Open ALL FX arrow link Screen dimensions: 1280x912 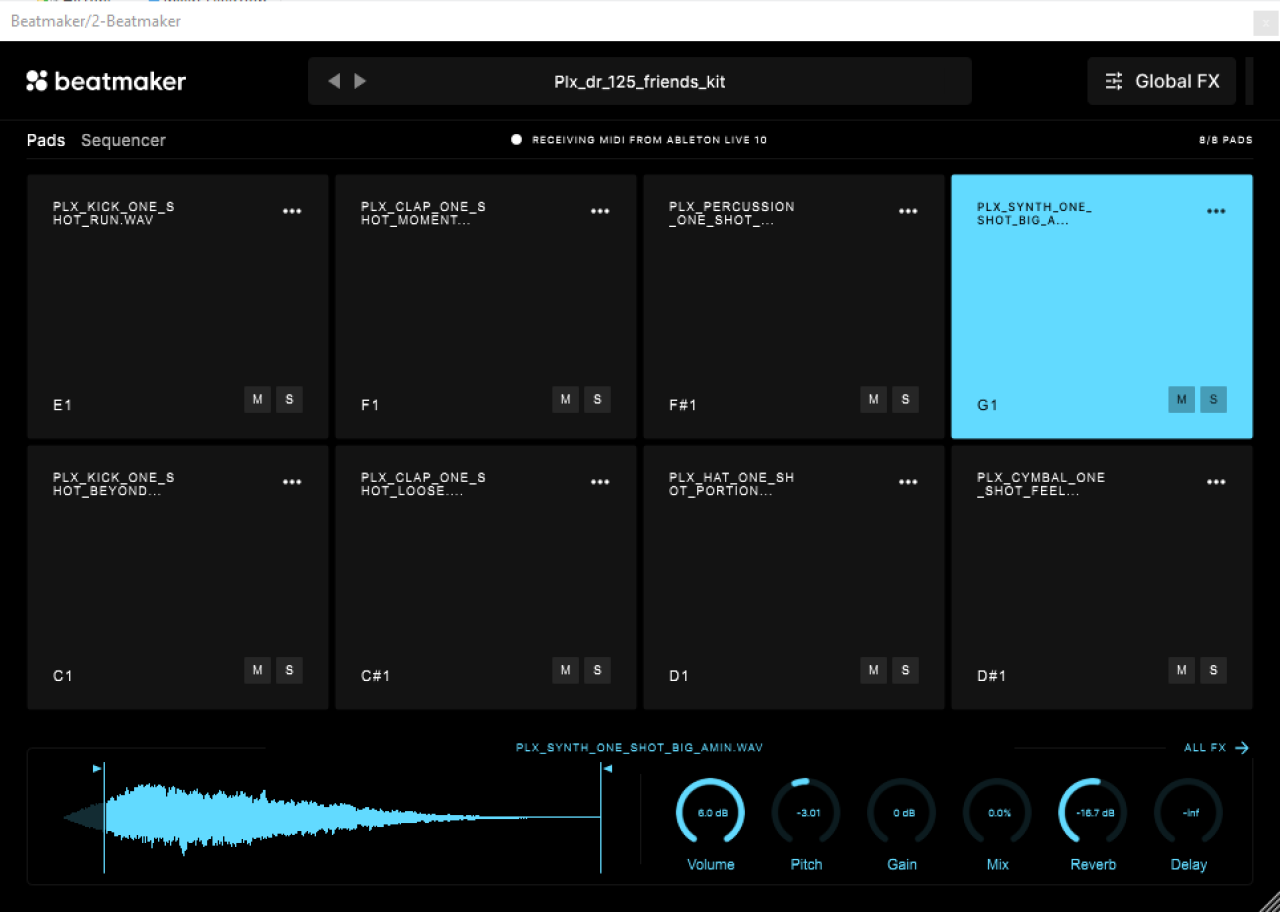point(1216,747)
